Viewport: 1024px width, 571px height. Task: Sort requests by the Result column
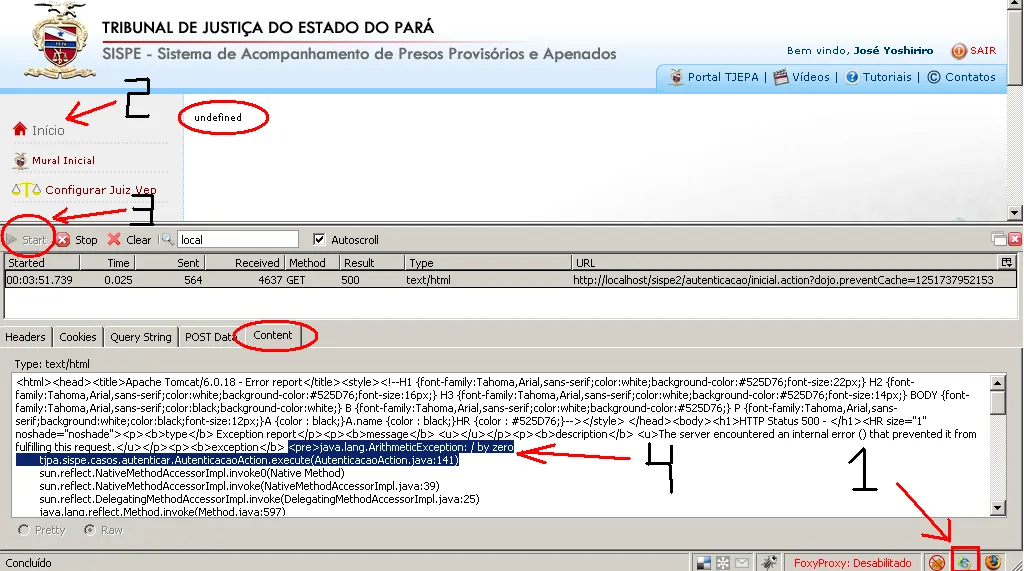372,263
